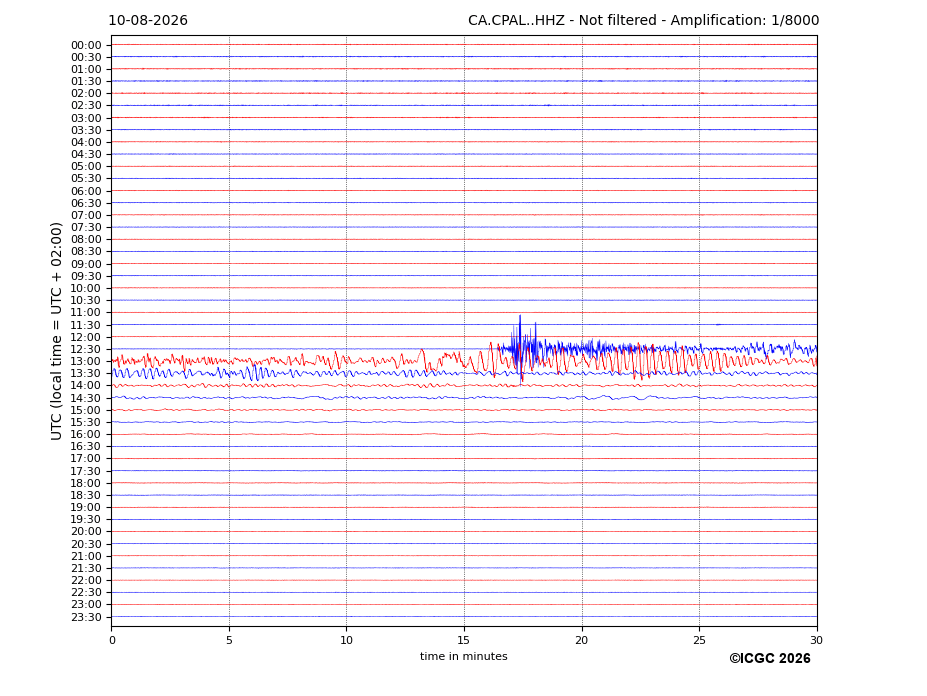Click the 02:30 time row label
The width and height of the screenshot is (927, 696).
click(x=86, y=105)
